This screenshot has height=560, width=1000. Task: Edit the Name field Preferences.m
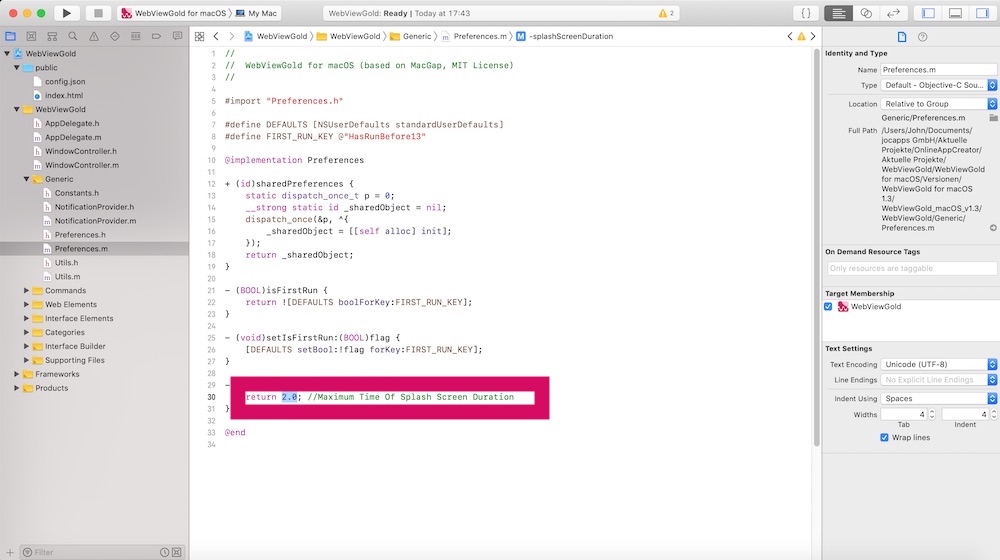(939, 70)
